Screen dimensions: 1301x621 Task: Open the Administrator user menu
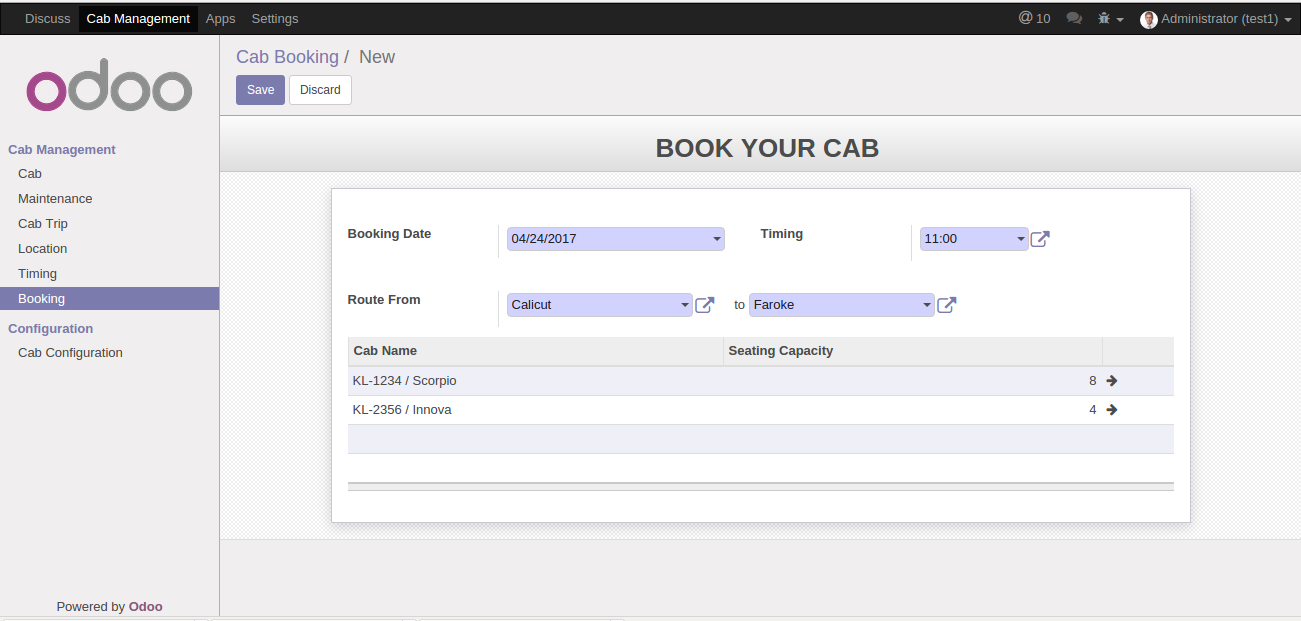(x=1216, y=18)
